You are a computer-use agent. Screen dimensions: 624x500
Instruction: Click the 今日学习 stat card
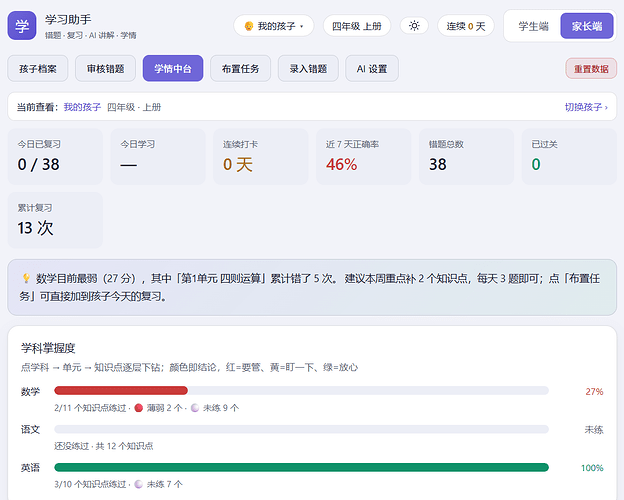[158, 156]
